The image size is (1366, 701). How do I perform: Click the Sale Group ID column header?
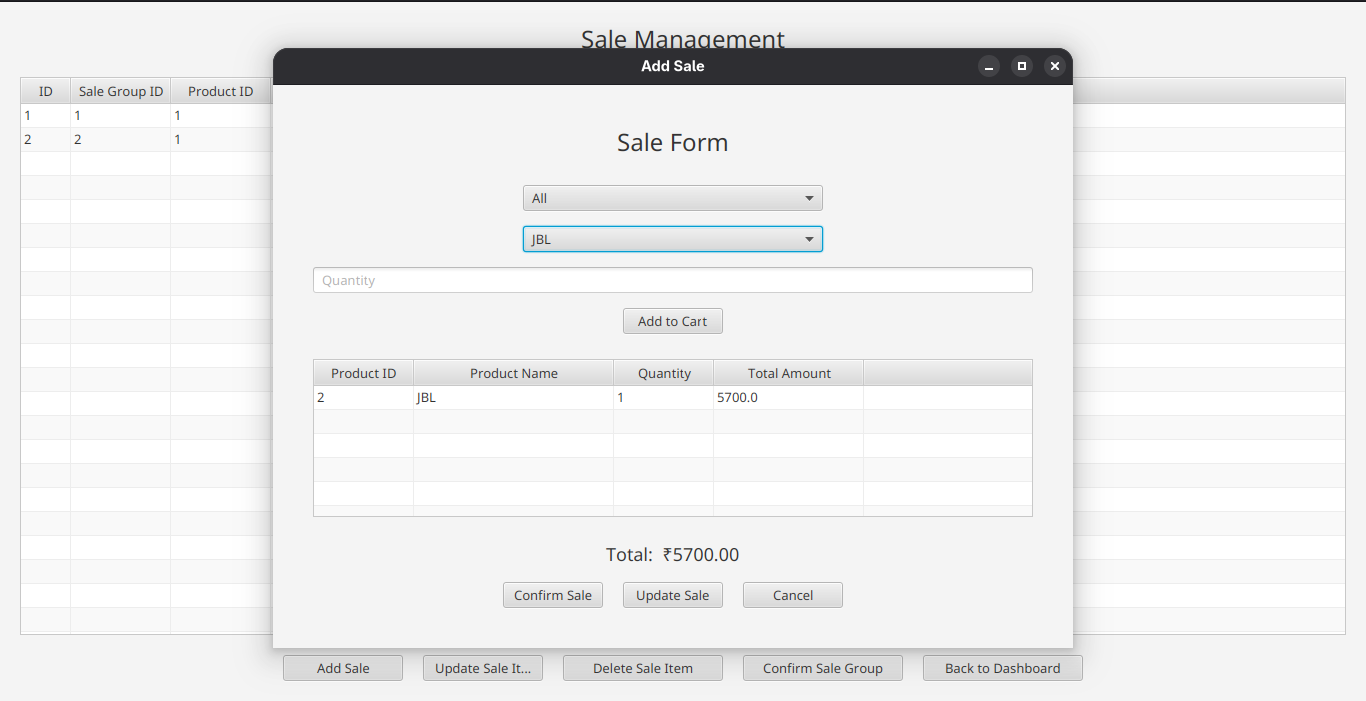tap(121, 91)
